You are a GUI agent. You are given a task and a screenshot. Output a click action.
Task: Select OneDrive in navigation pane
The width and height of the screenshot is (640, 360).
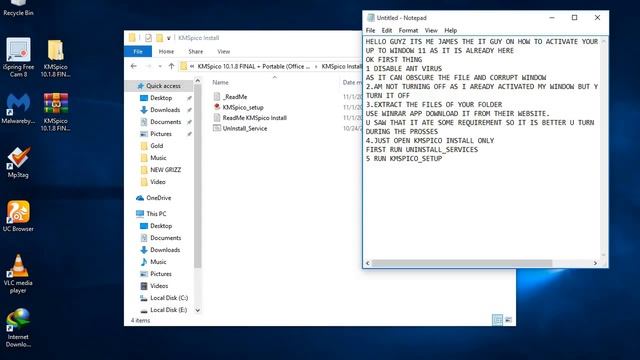[x=153, y=198]
